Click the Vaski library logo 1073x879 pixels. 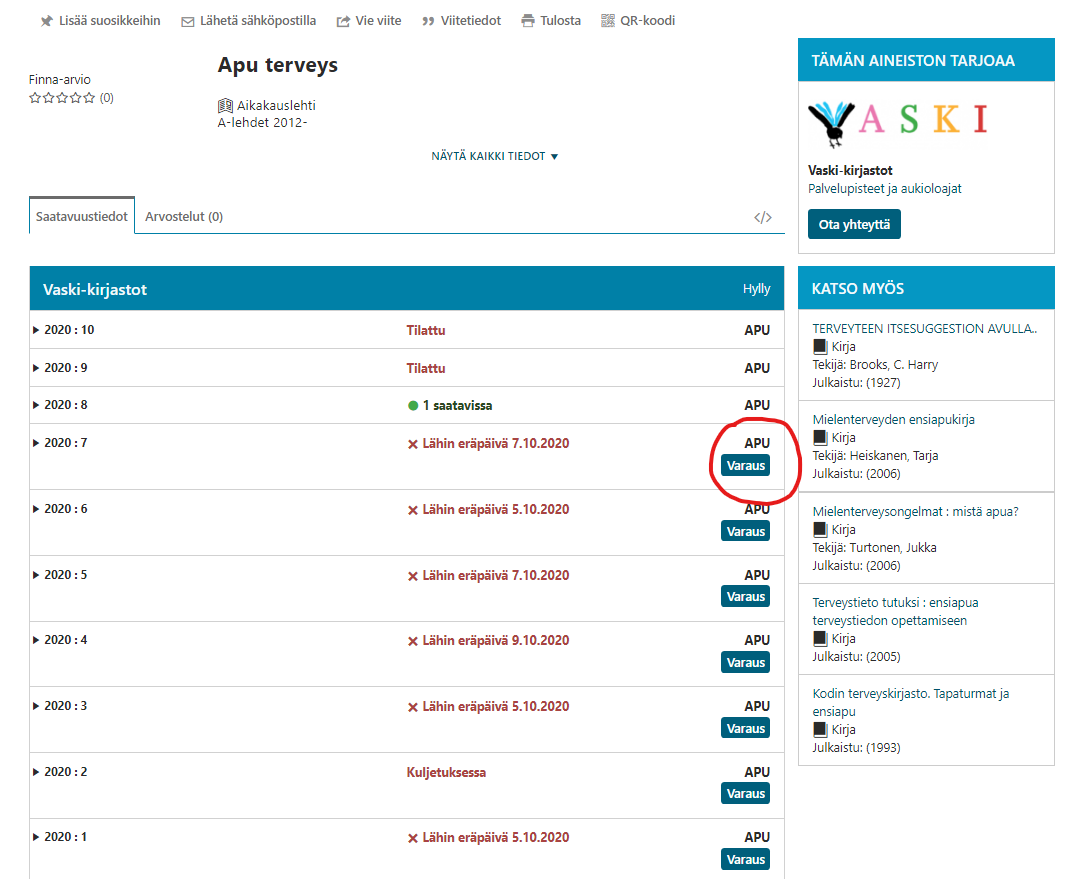coord(897,119)
